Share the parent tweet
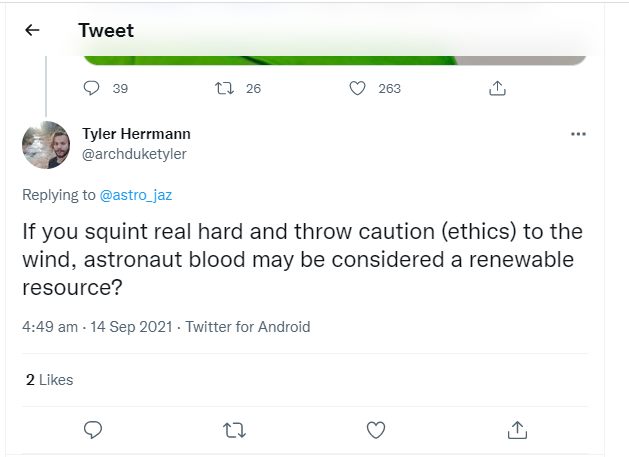 pyautogui.click(x=496, y=88)
